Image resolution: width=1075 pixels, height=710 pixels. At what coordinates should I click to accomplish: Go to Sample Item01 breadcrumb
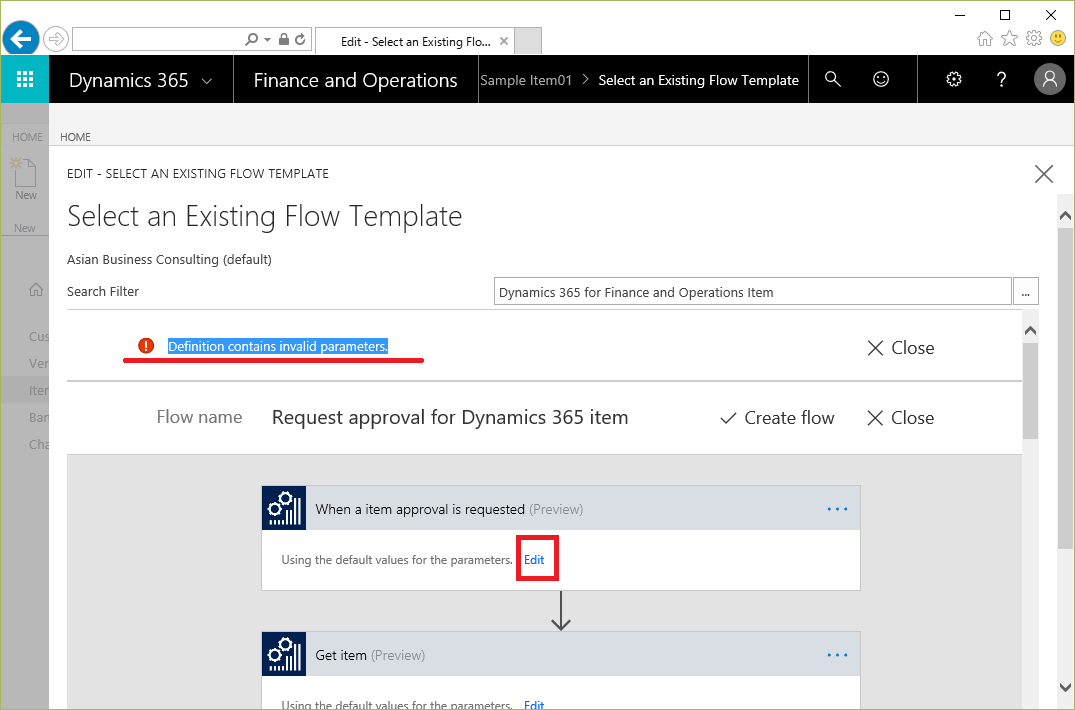(x=526, y=80)
